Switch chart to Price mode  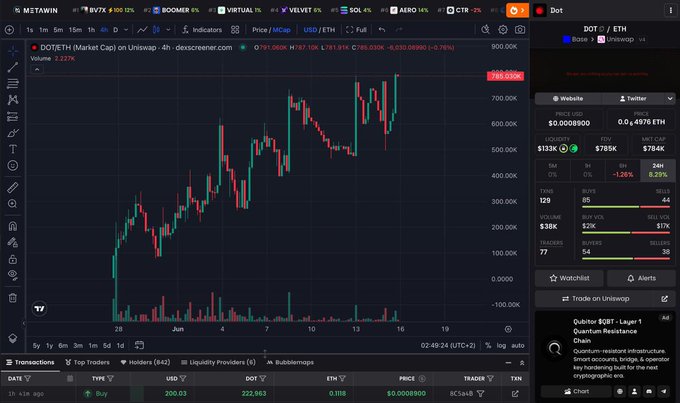[259, 29]
